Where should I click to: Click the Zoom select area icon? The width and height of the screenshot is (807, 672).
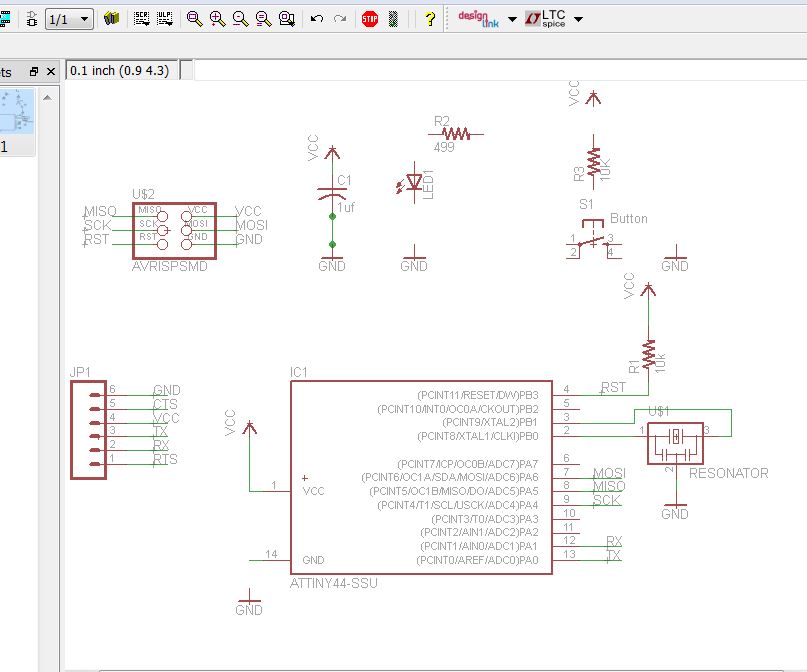click(x=287, y=19)
